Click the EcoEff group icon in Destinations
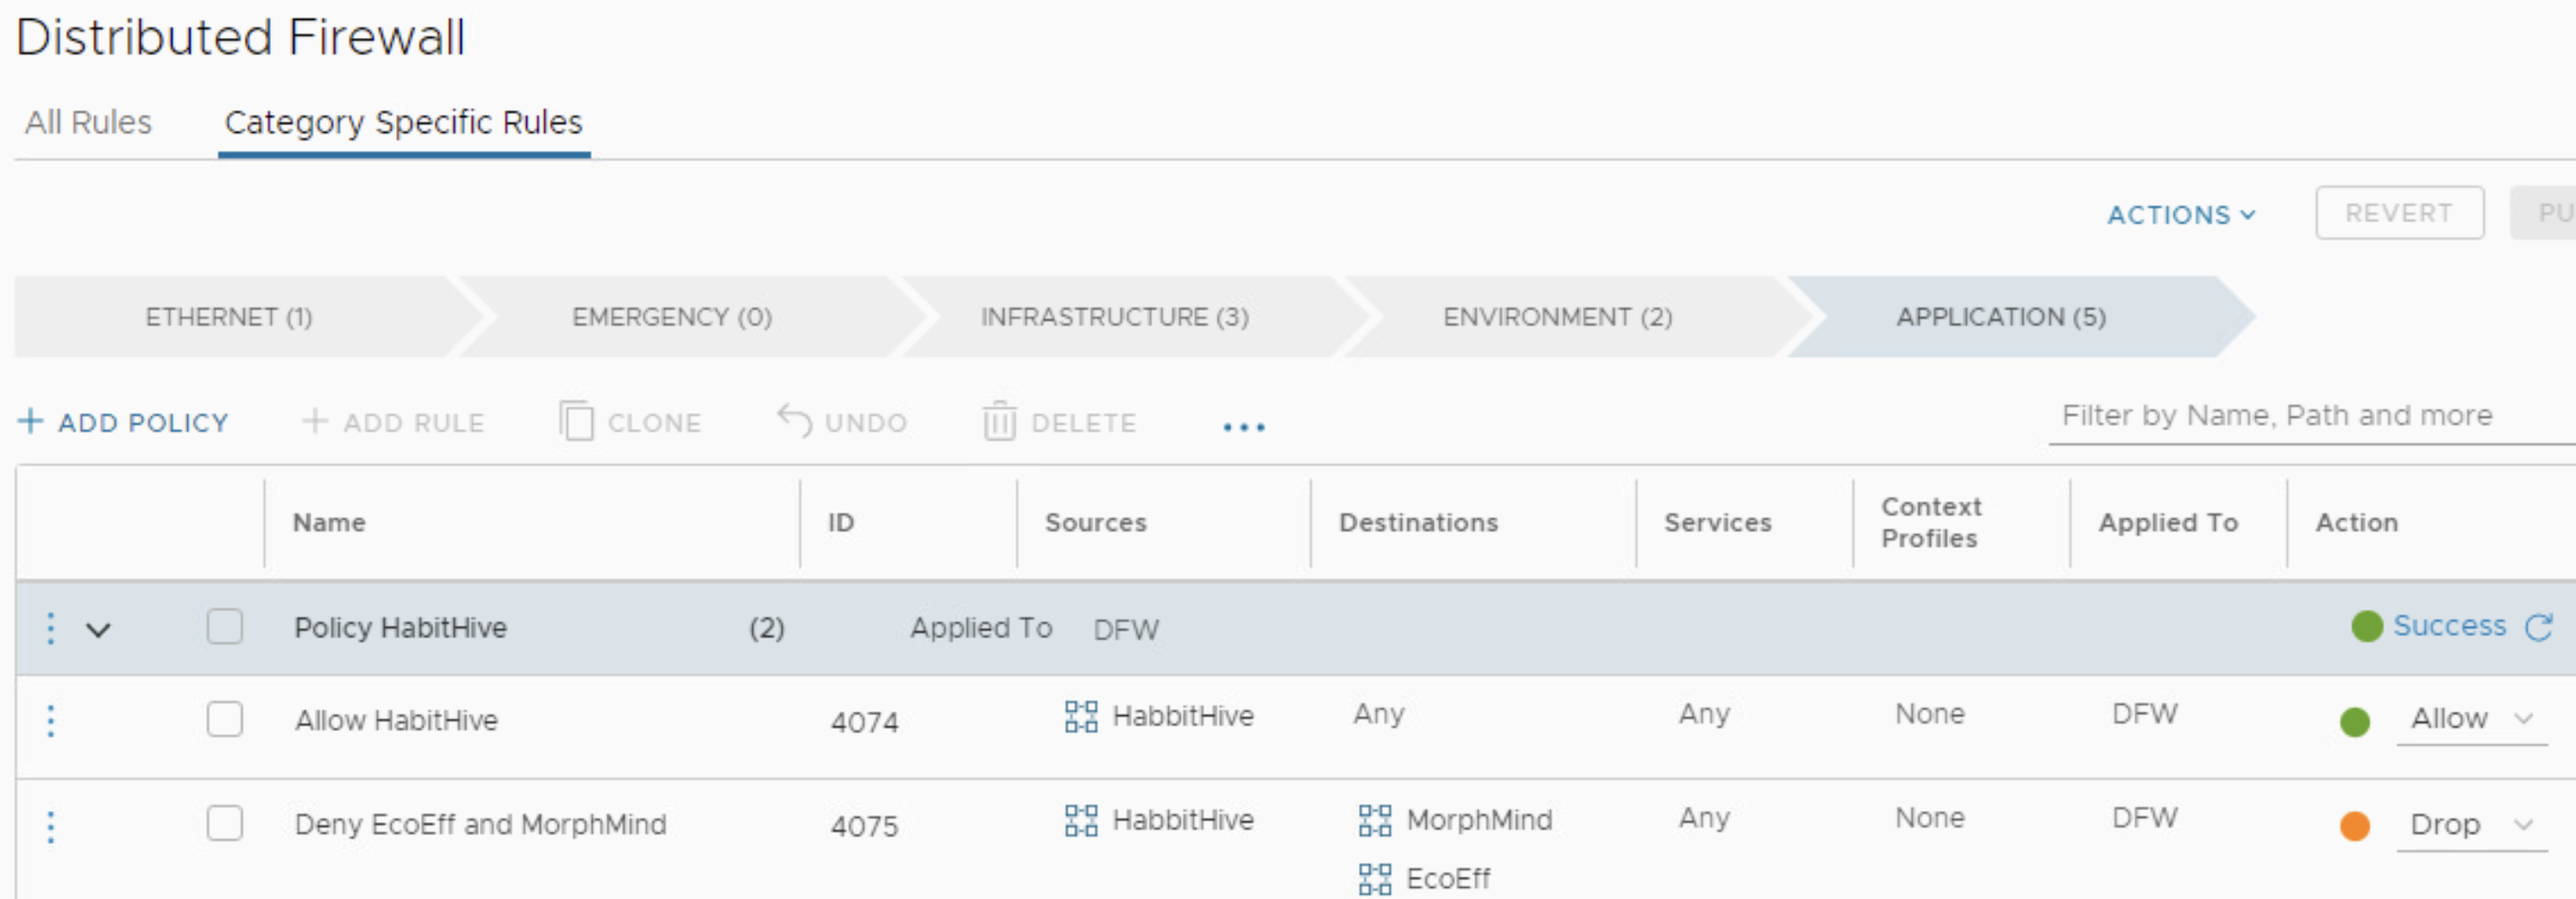Screen dimensions: 2576x899 coord(1374,879)
